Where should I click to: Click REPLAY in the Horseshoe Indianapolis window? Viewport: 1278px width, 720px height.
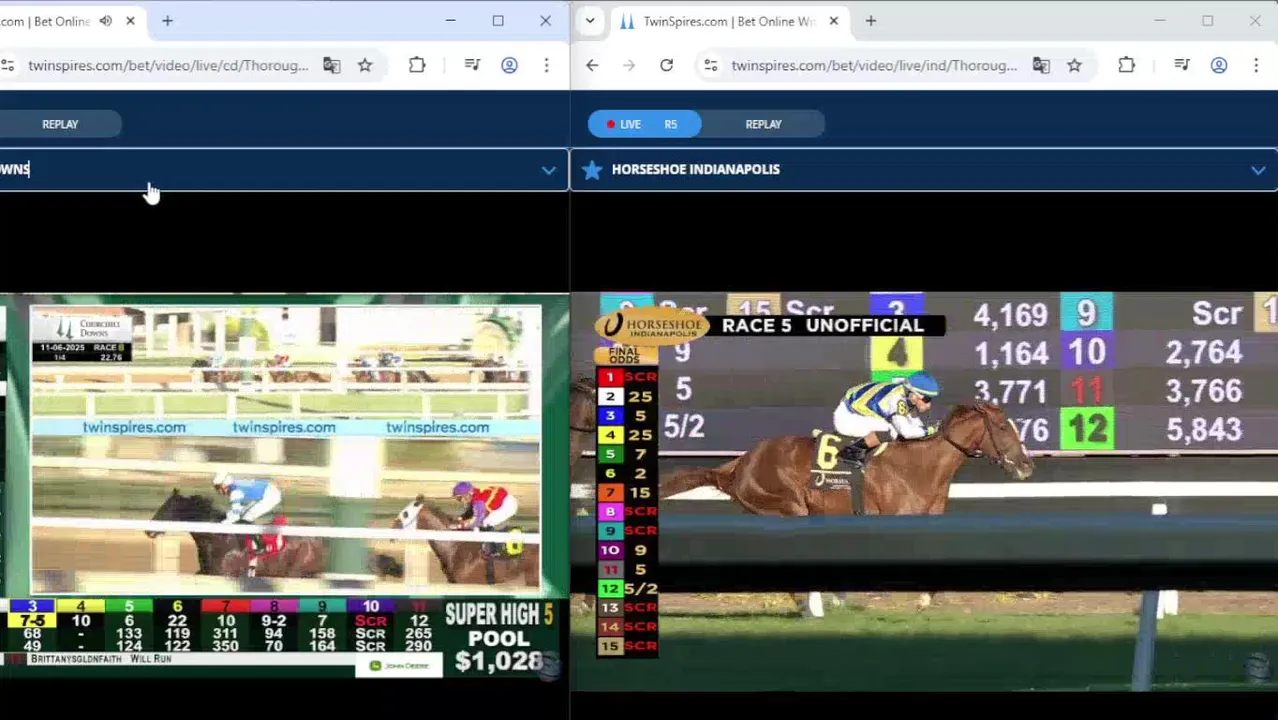pos(763,124)
